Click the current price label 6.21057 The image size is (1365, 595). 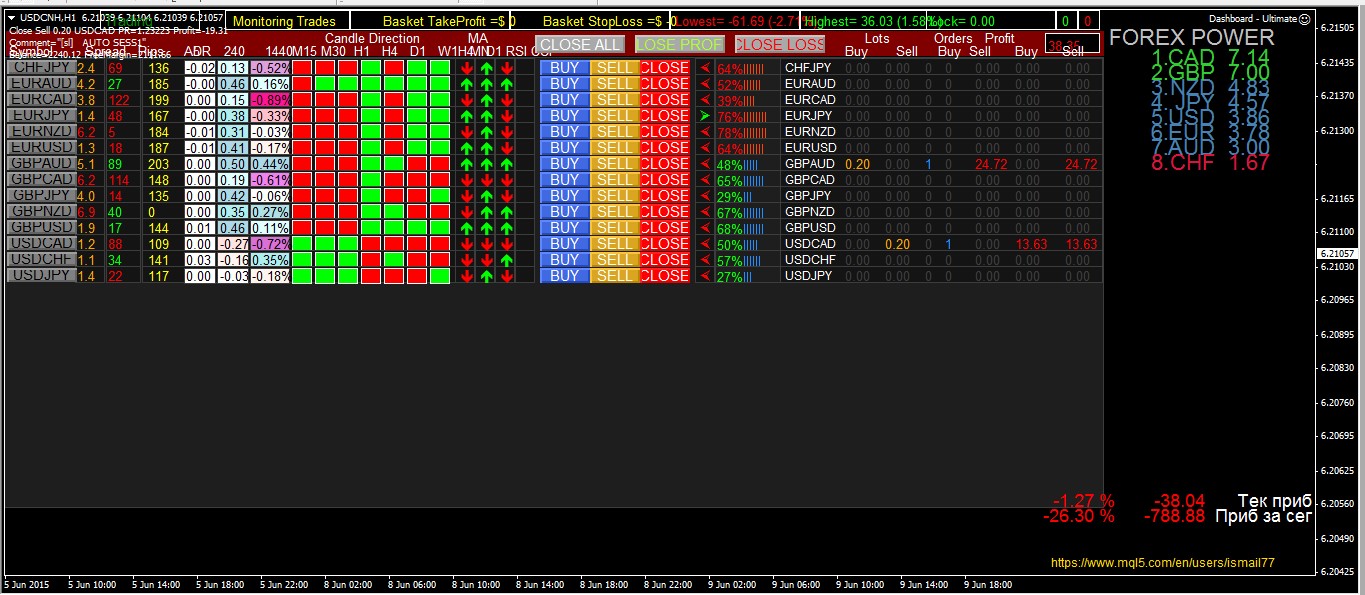(1340, 253)
